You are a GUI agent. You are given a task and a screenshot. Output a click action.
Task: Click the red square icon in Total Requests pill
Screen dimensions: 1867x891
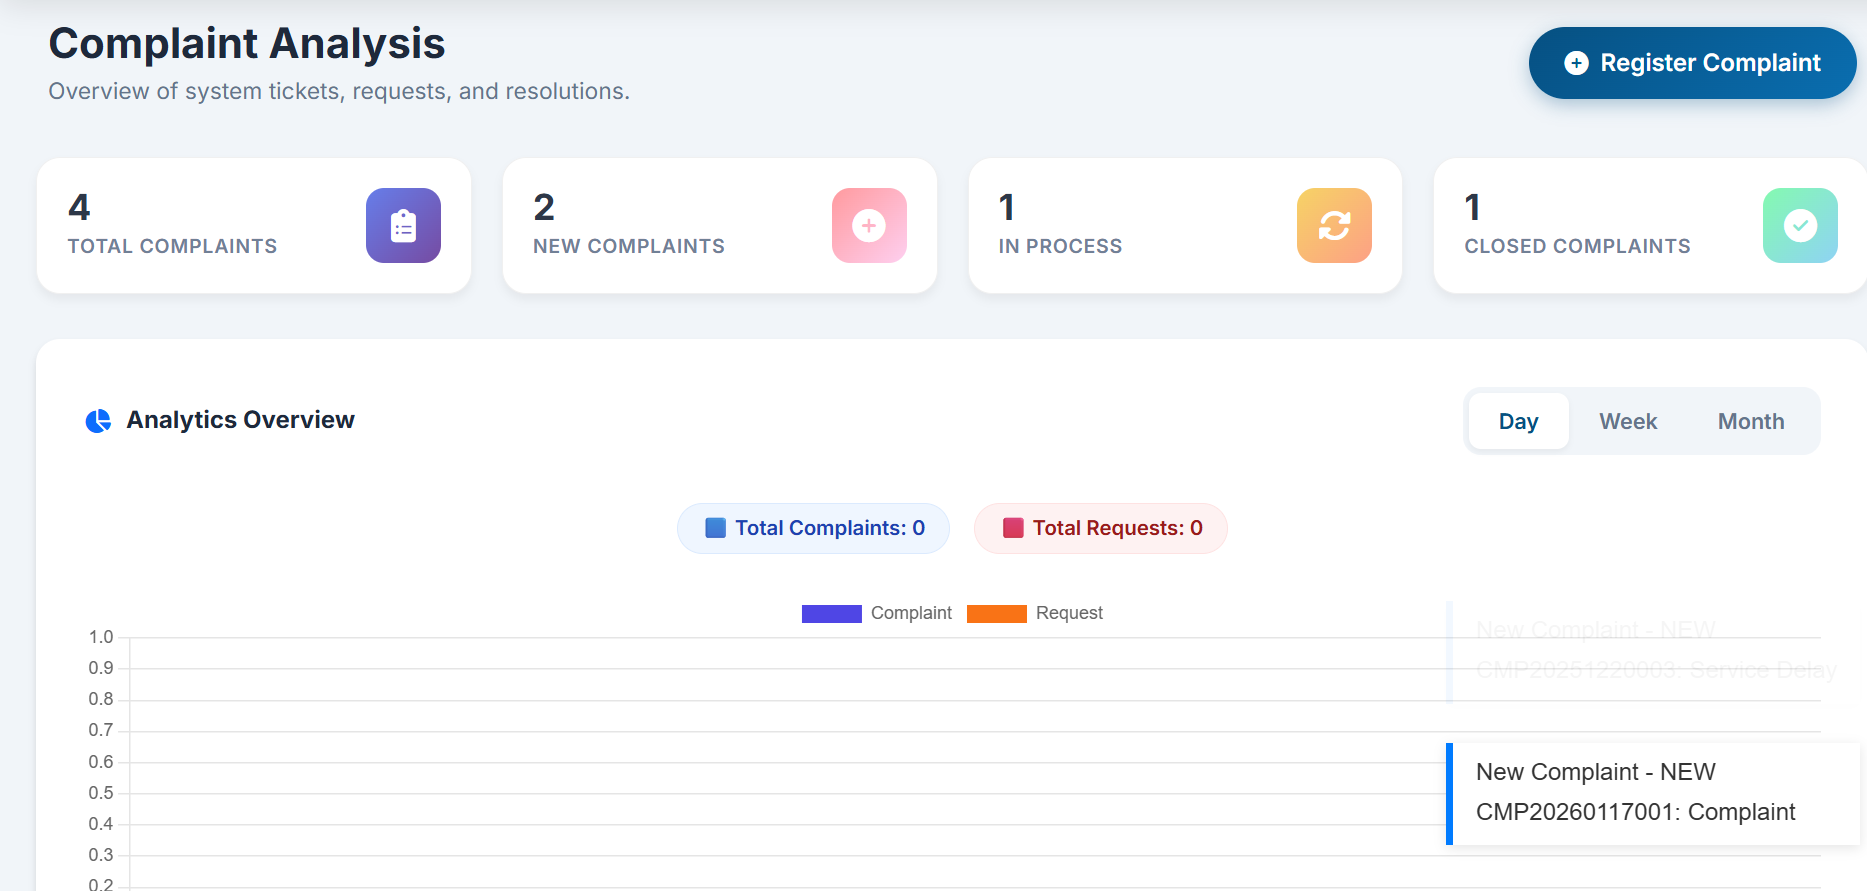click(x=1012, y=528)
